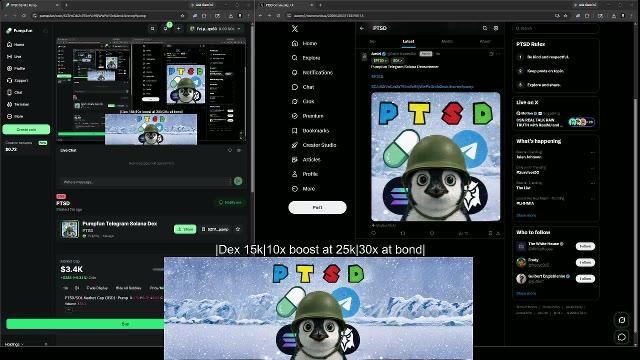Click Show more under What's happening
This screenshot has height=360, width=640.
point(526,215)
